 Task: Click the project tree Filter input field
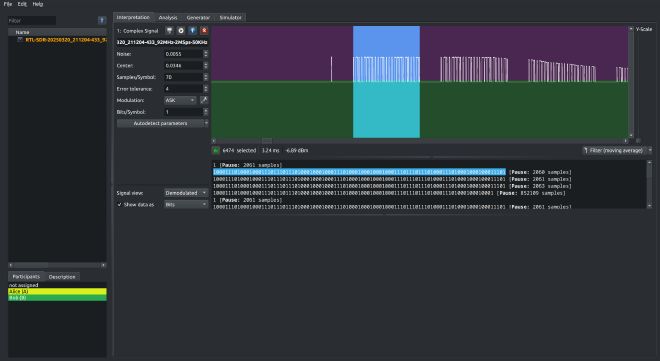pyautogui.click(x=32, y=20)
